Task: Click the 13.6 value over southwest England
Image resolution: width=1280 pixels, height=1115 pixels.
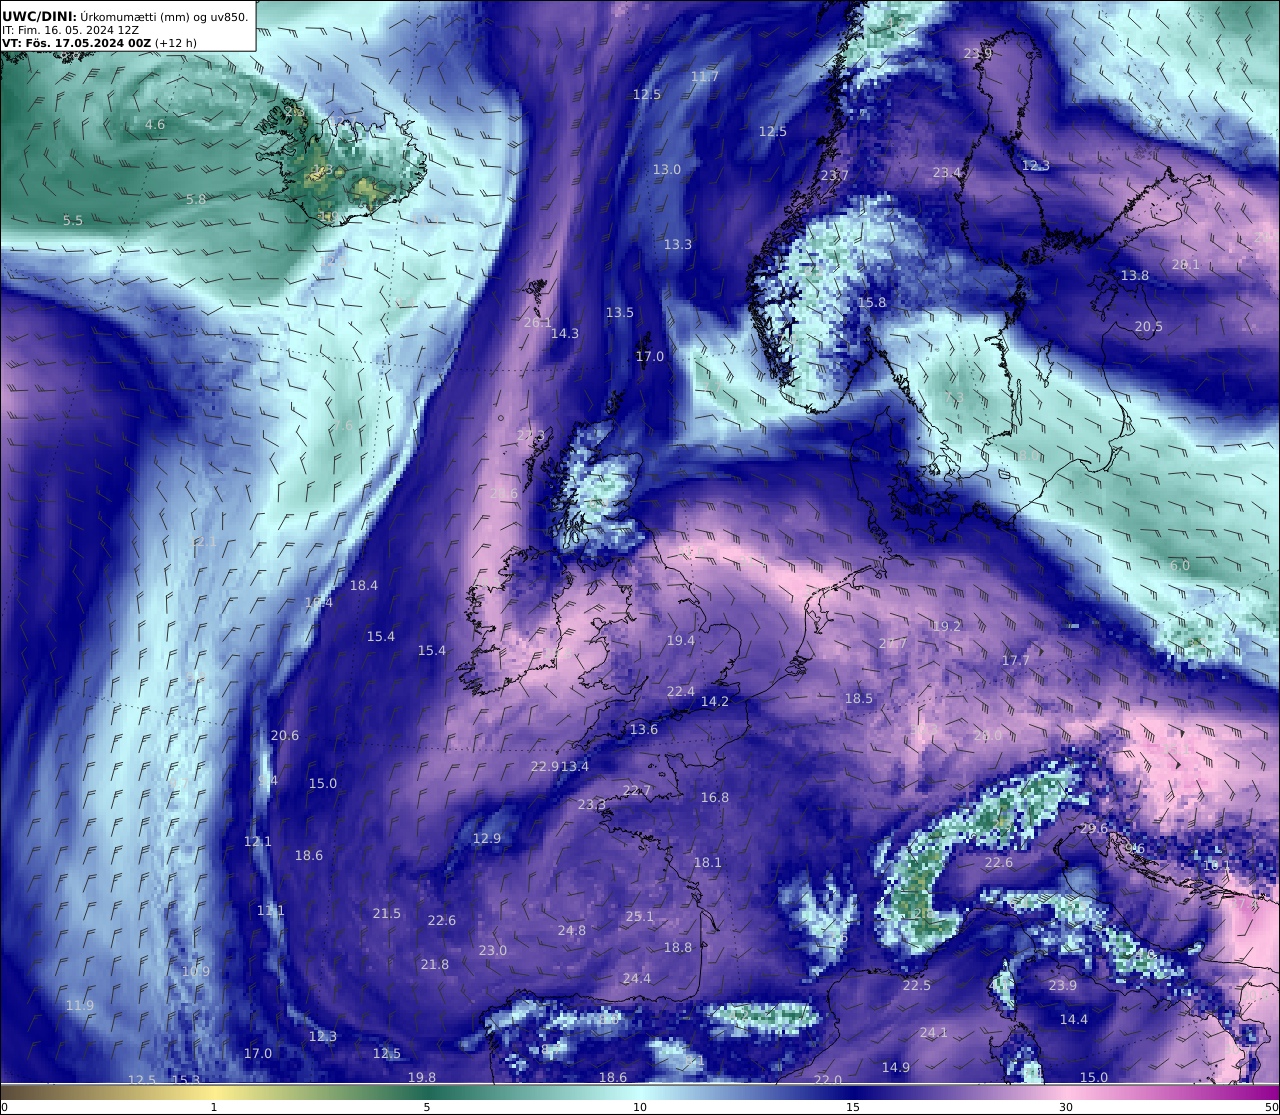Action: (644, 730)
